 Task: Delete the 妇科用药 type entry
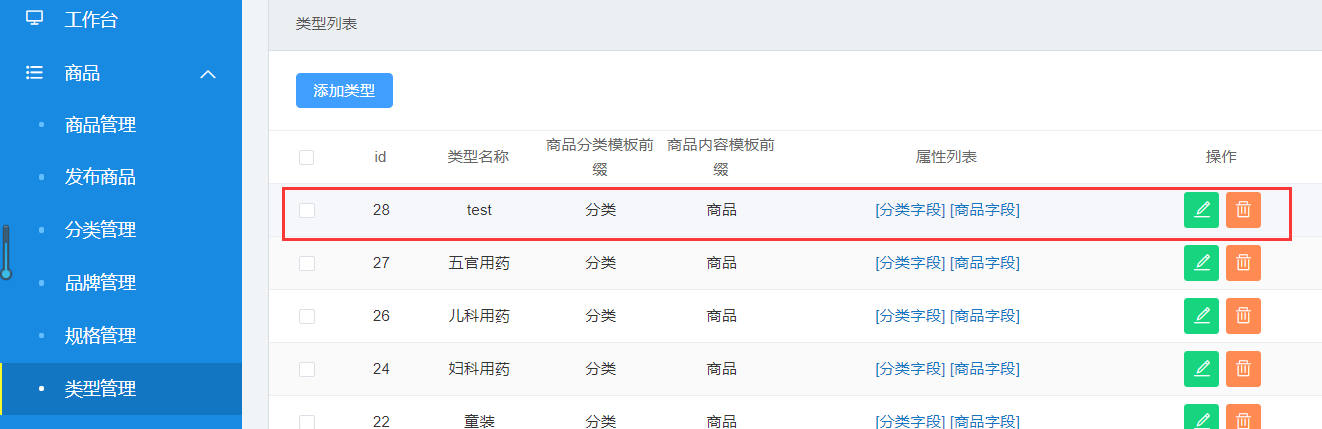(x=1243, y=369)
